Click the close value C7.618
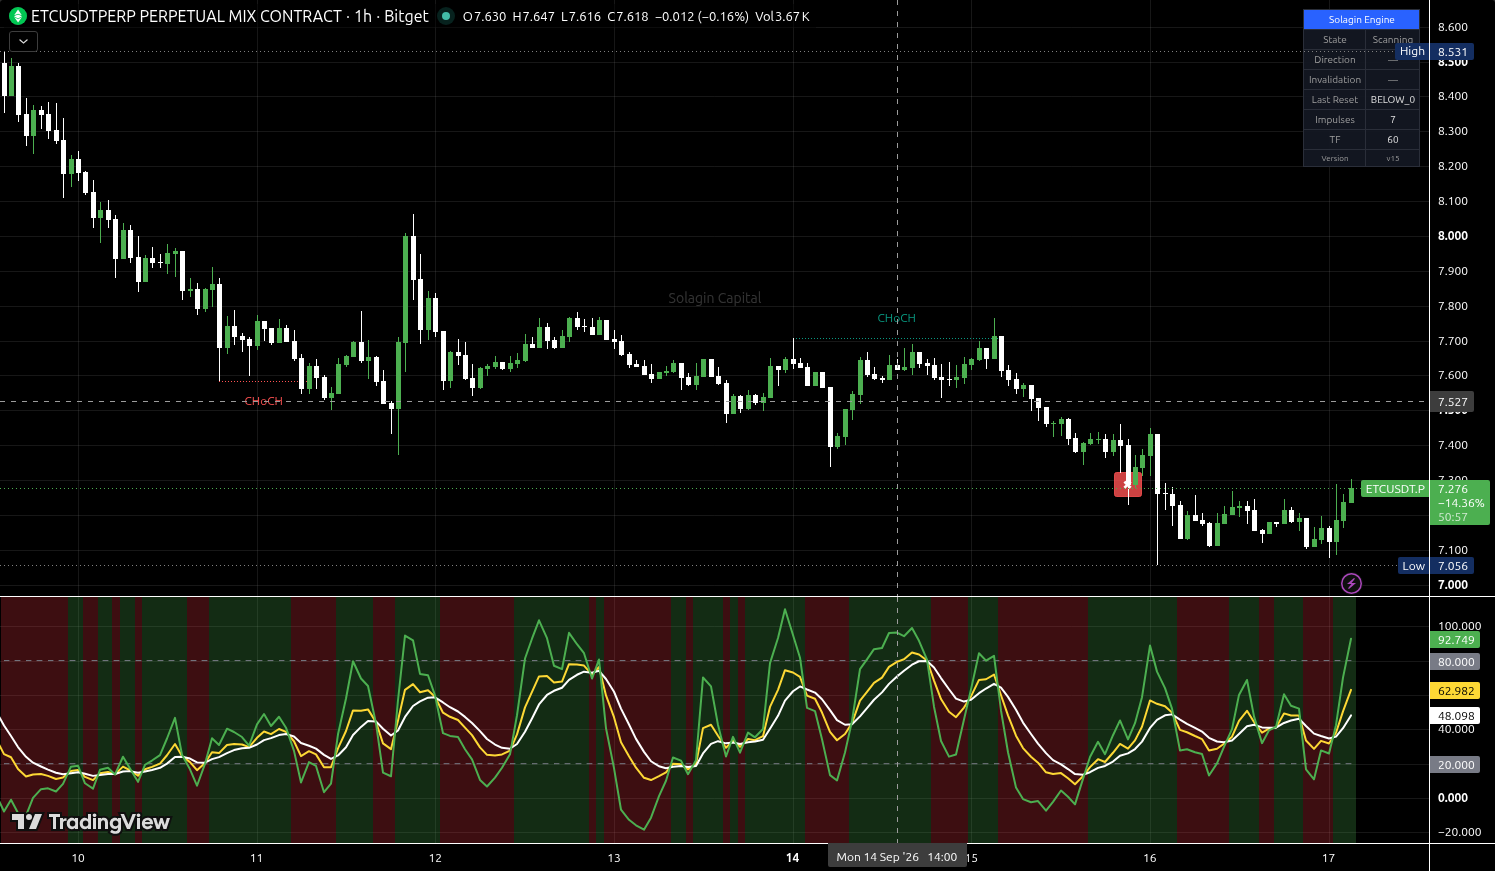This screenshot has height=871, width=1495. pyautogui.click(x=627, y=16)
